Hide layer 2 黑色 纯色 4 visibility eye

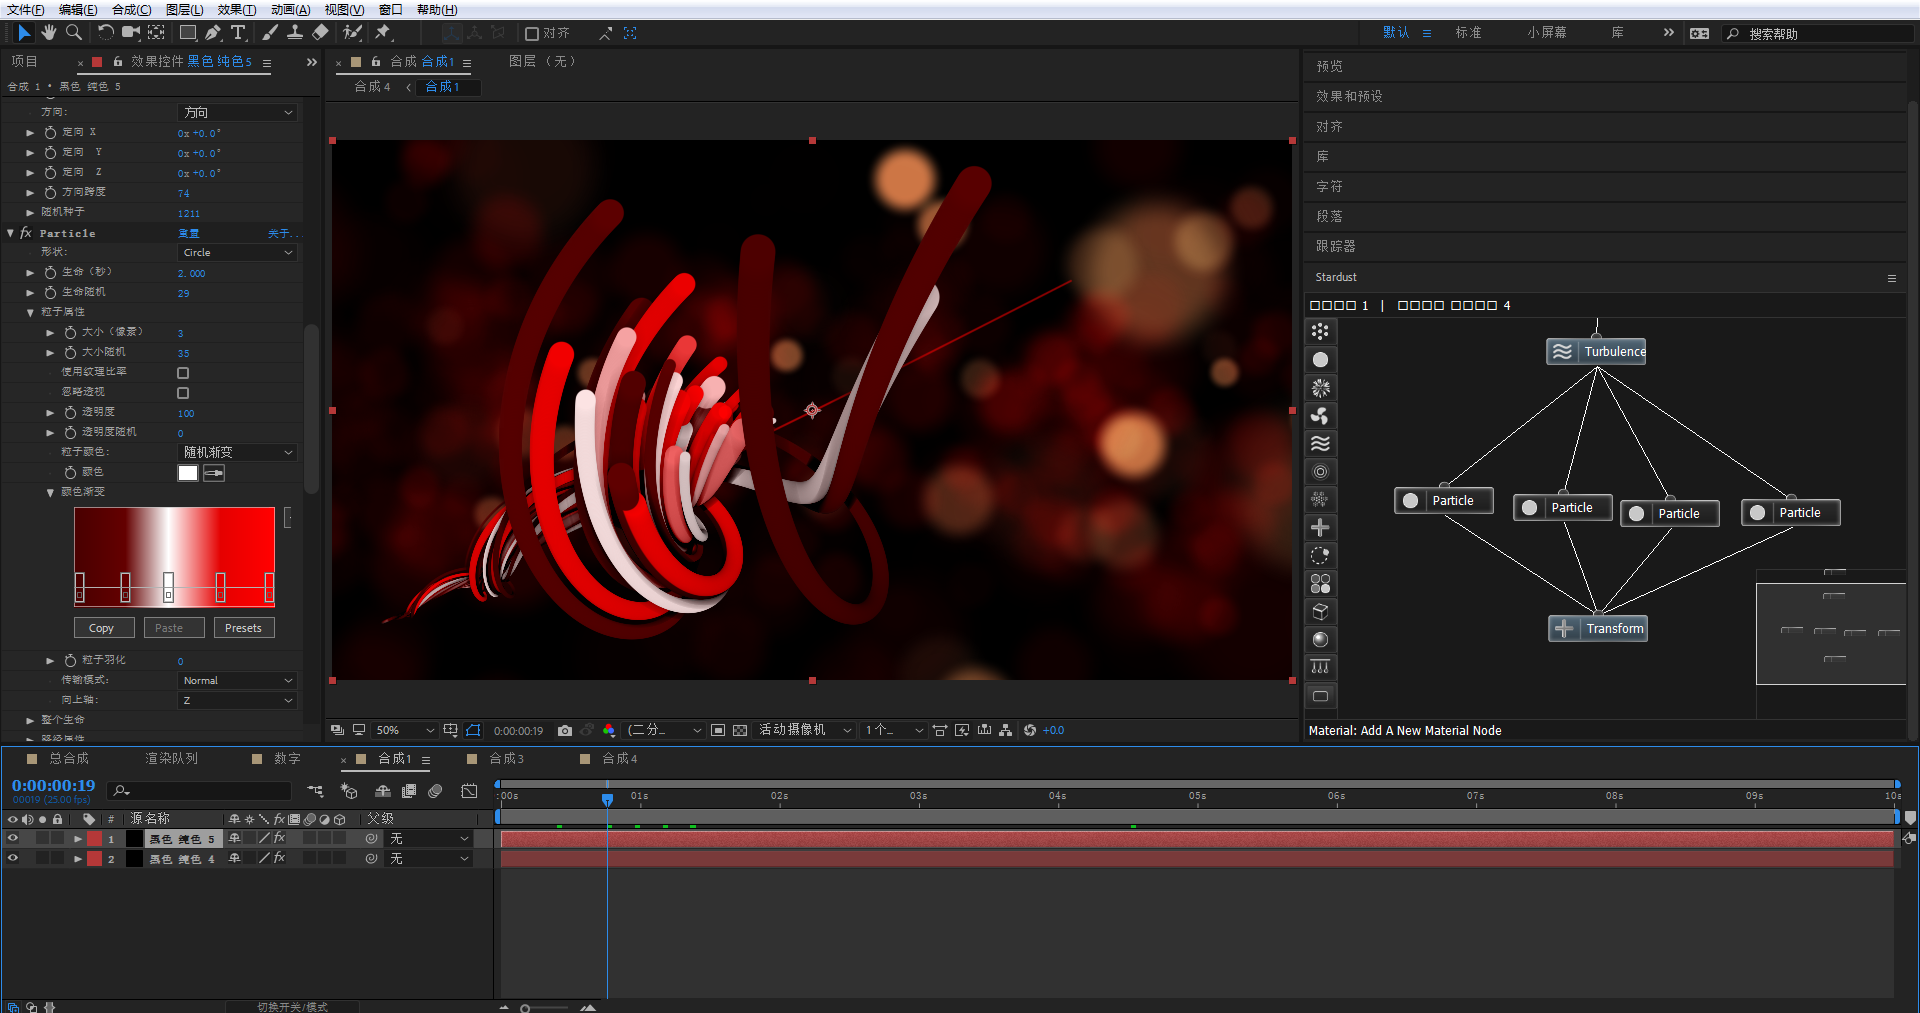point(13,858)
